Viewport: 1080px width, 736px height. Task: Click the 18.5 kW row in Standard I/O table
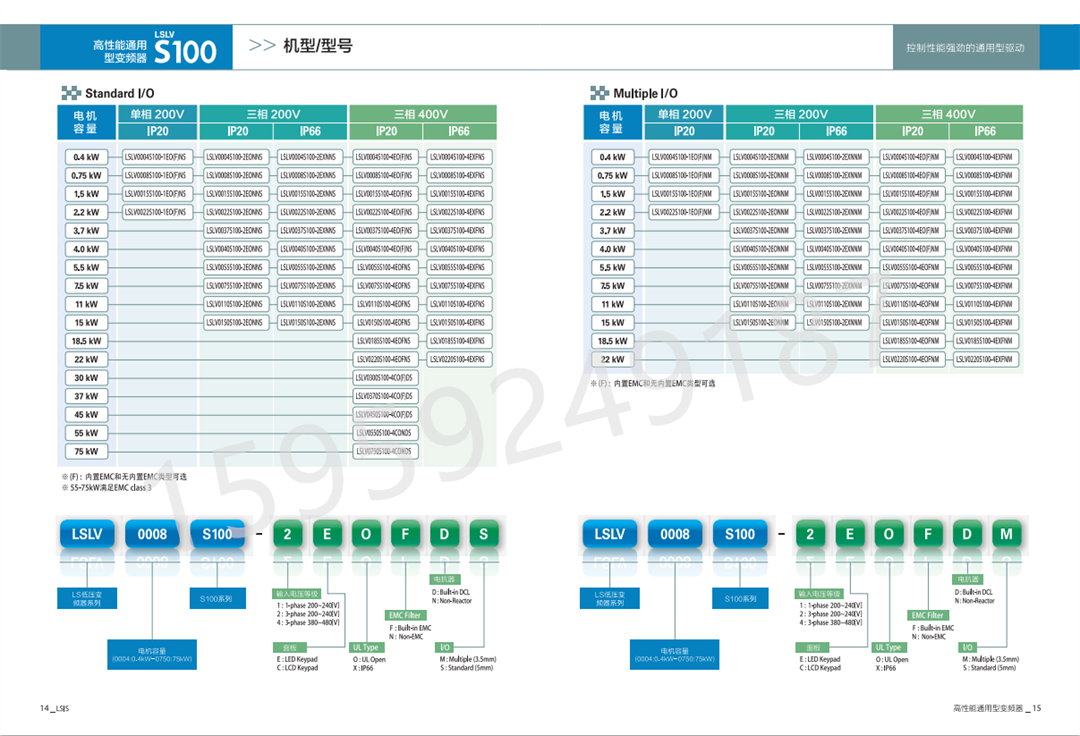tap(279, 341)
